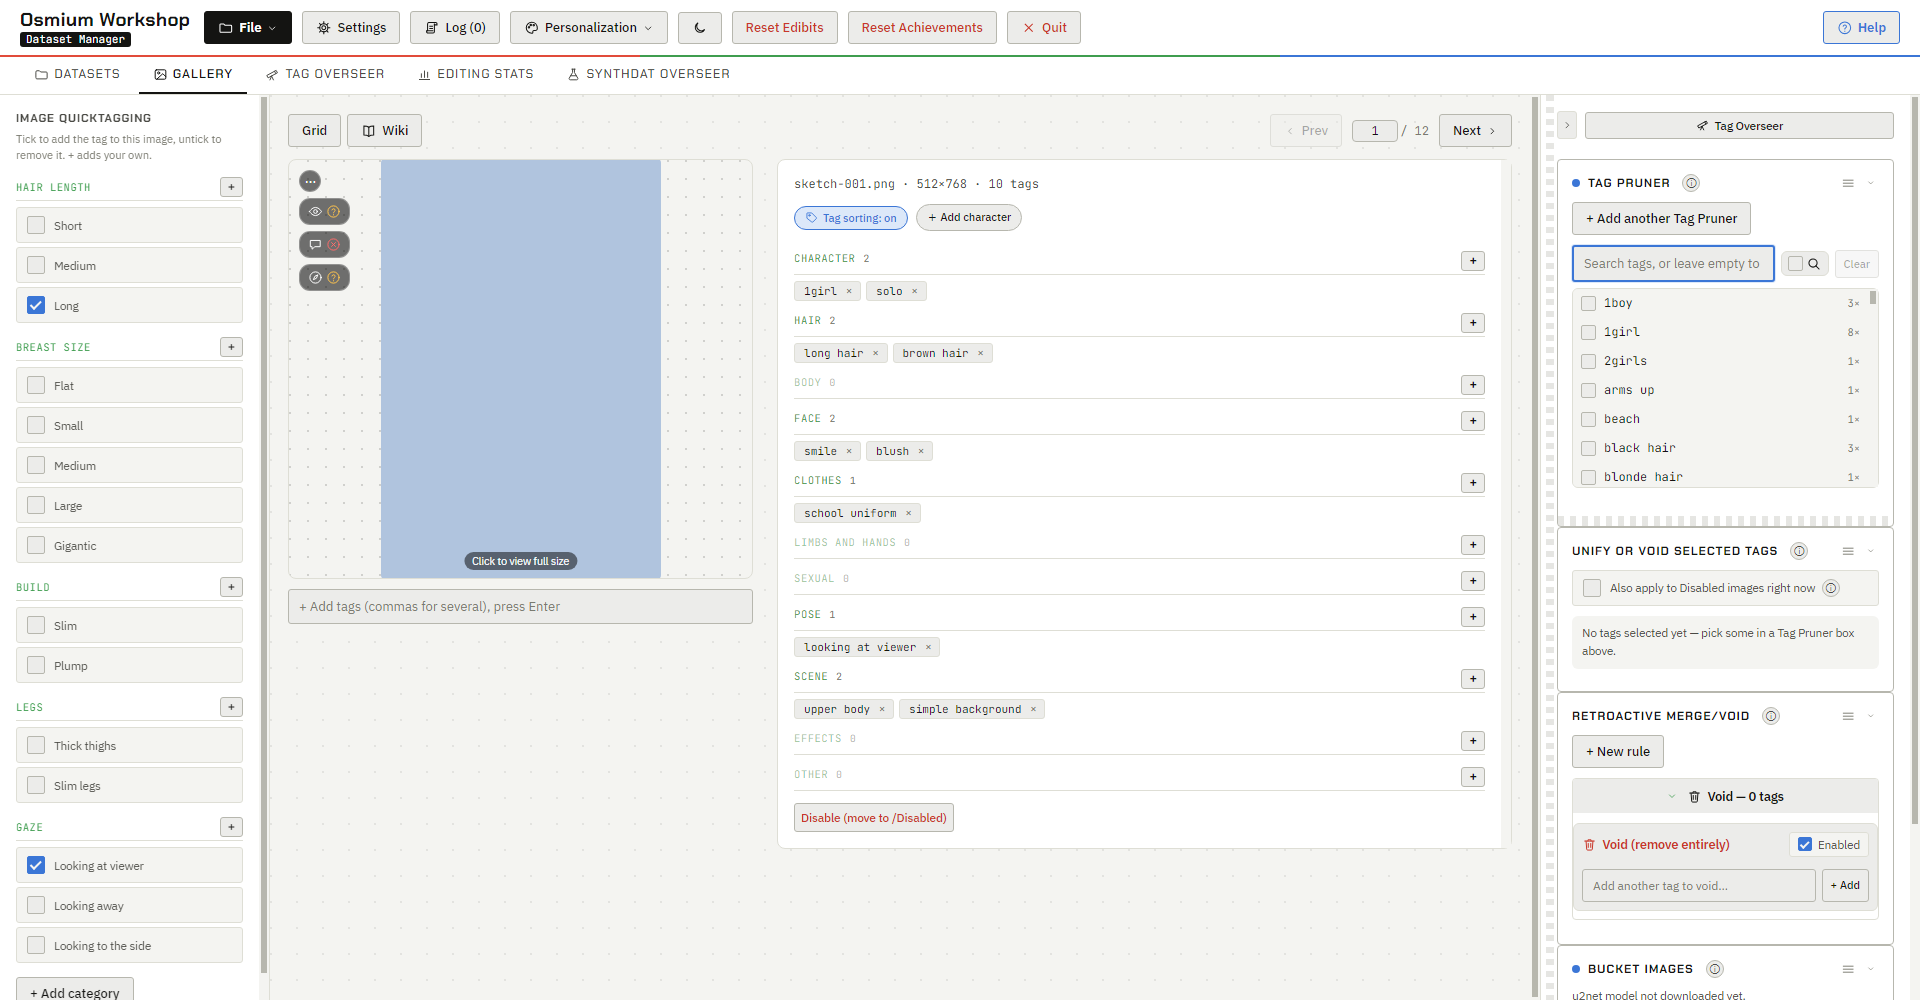Click the Tag Pruner hamburger menu icon

1848,183
